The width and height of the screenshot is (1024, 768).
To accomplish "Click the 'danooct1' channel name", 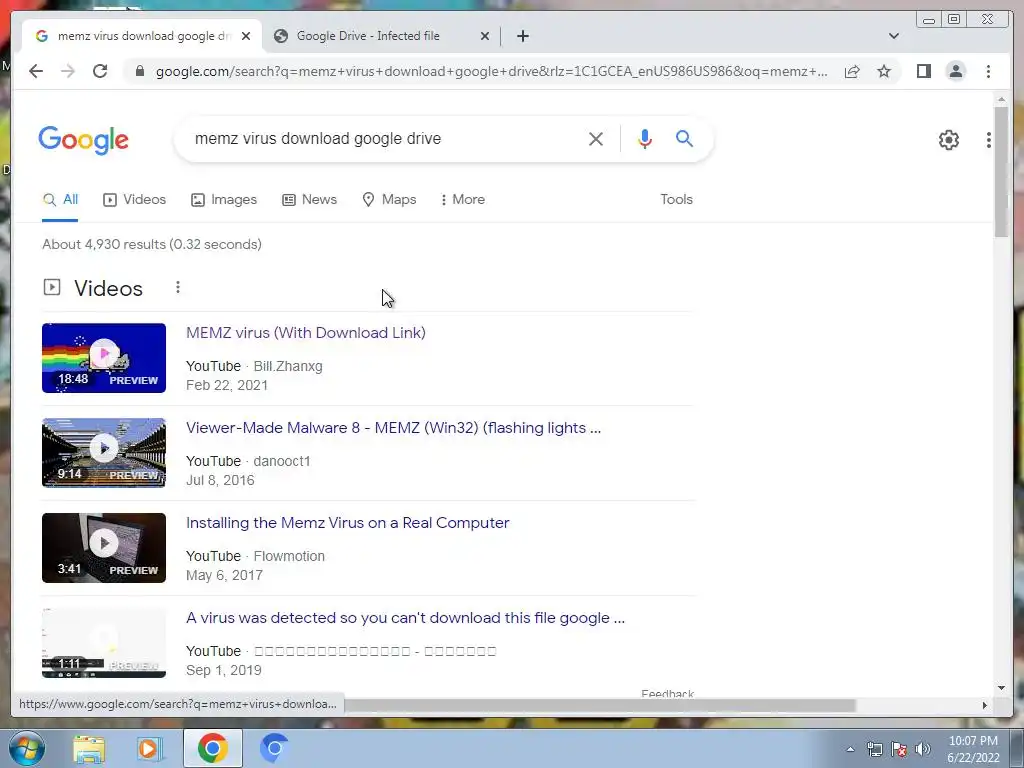I will 281,461.
